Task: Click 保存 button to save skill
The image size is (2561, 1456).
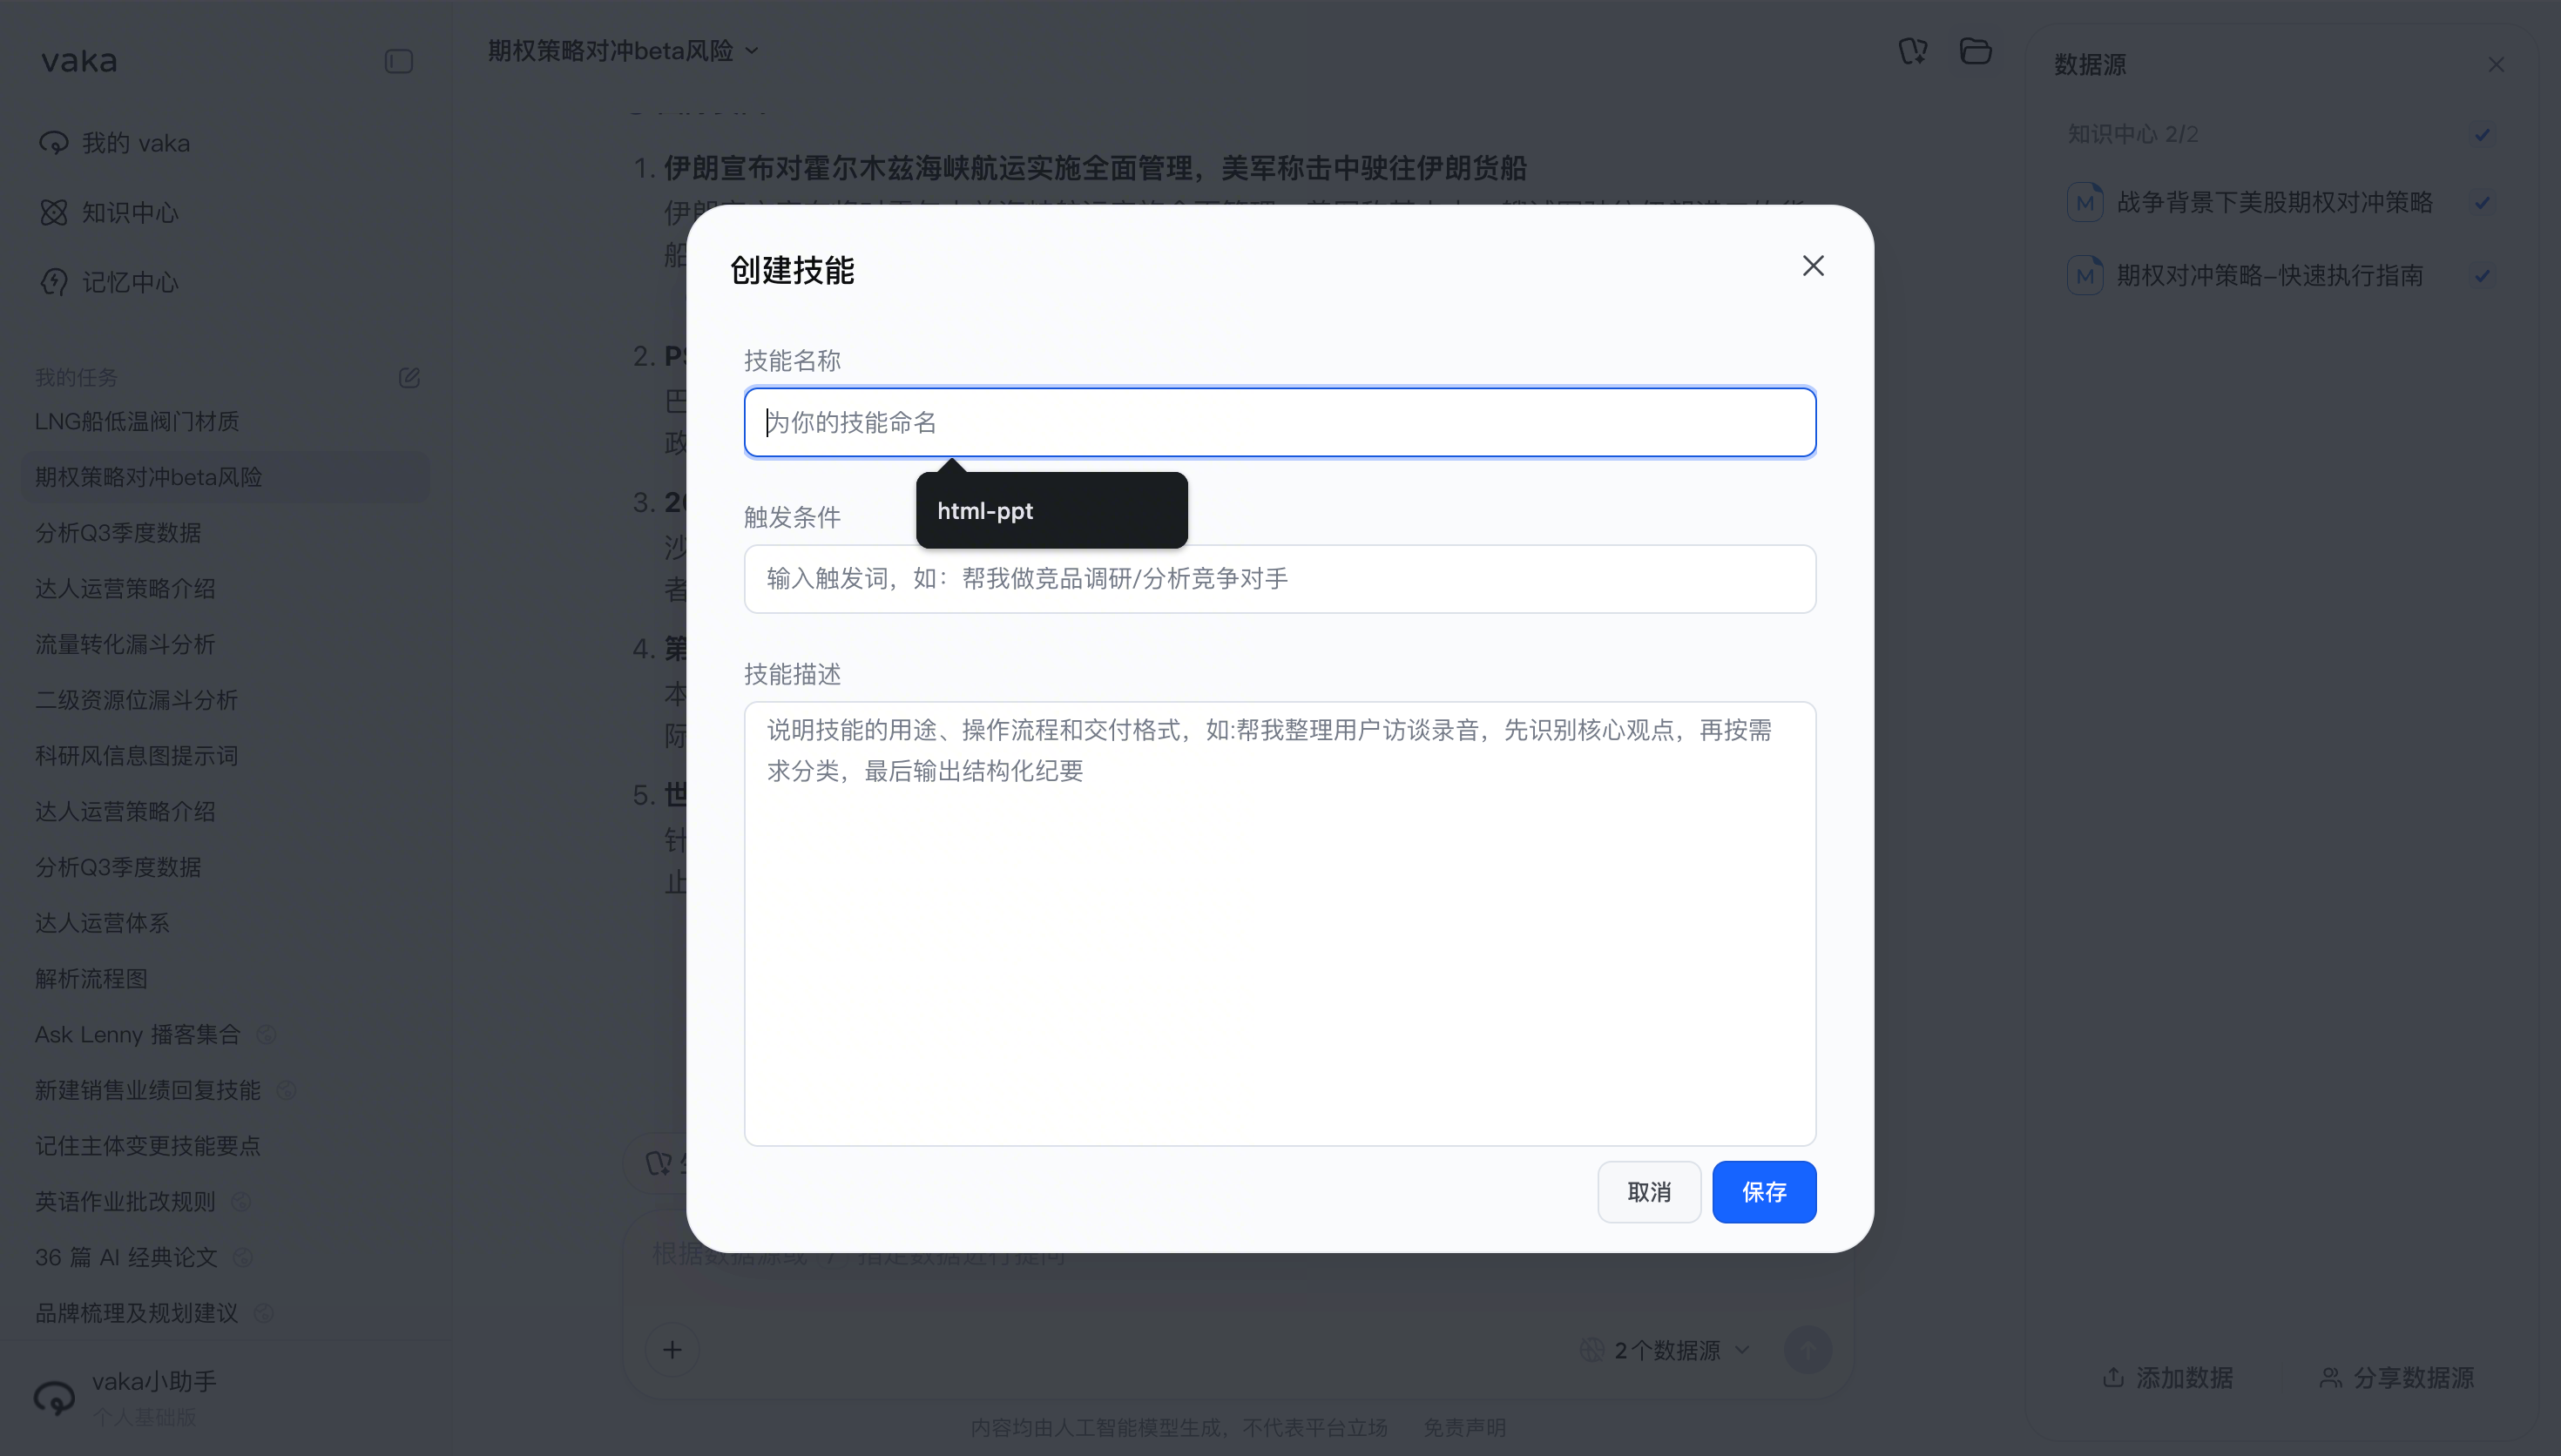Action: point(1764,1192)
